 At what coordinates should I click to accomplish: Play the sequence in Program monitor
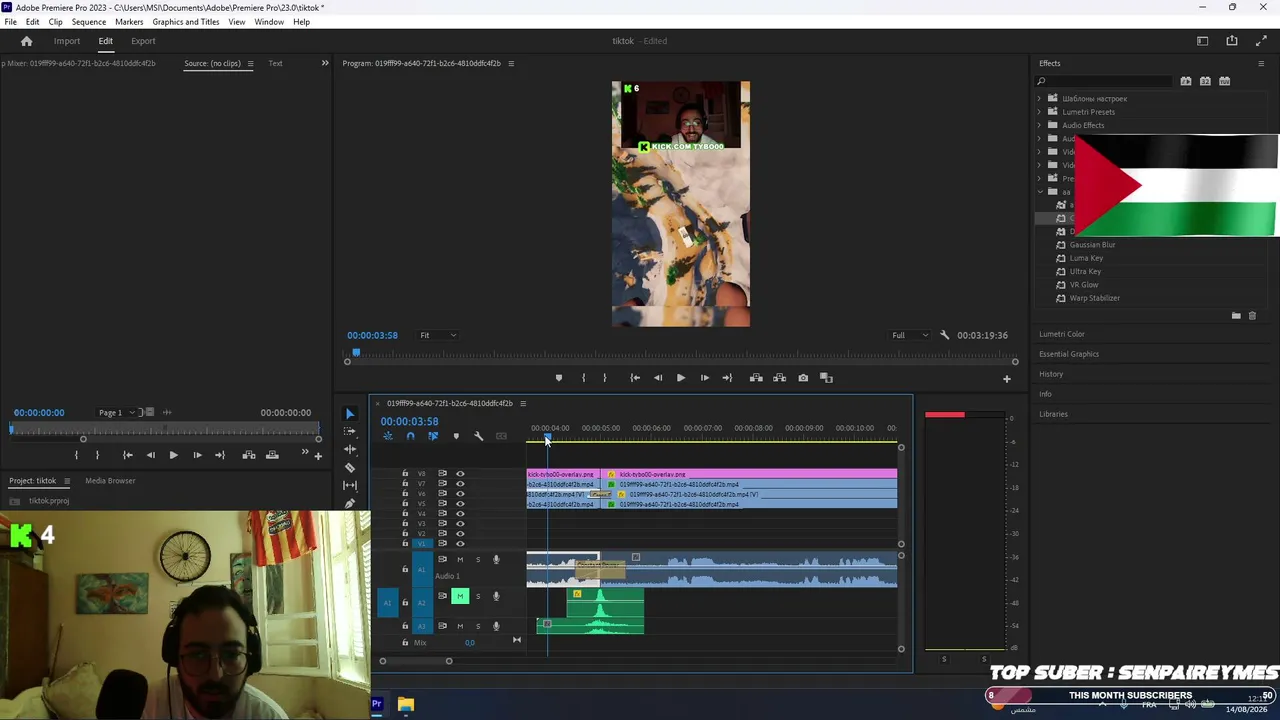[681, 378]
